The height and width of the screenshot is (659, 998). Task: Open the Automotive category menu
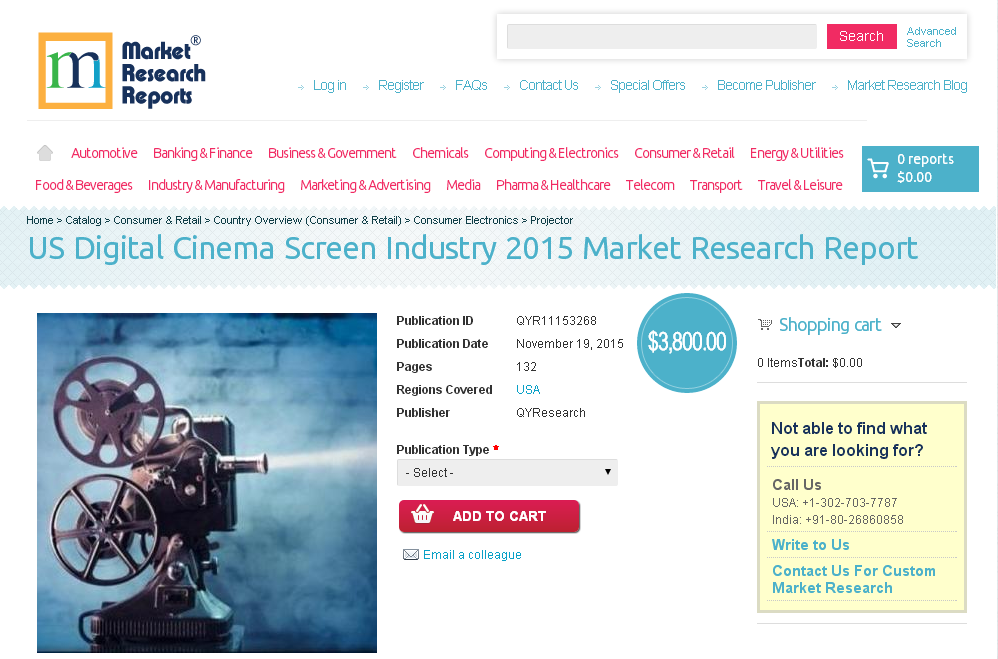(104, 153)
